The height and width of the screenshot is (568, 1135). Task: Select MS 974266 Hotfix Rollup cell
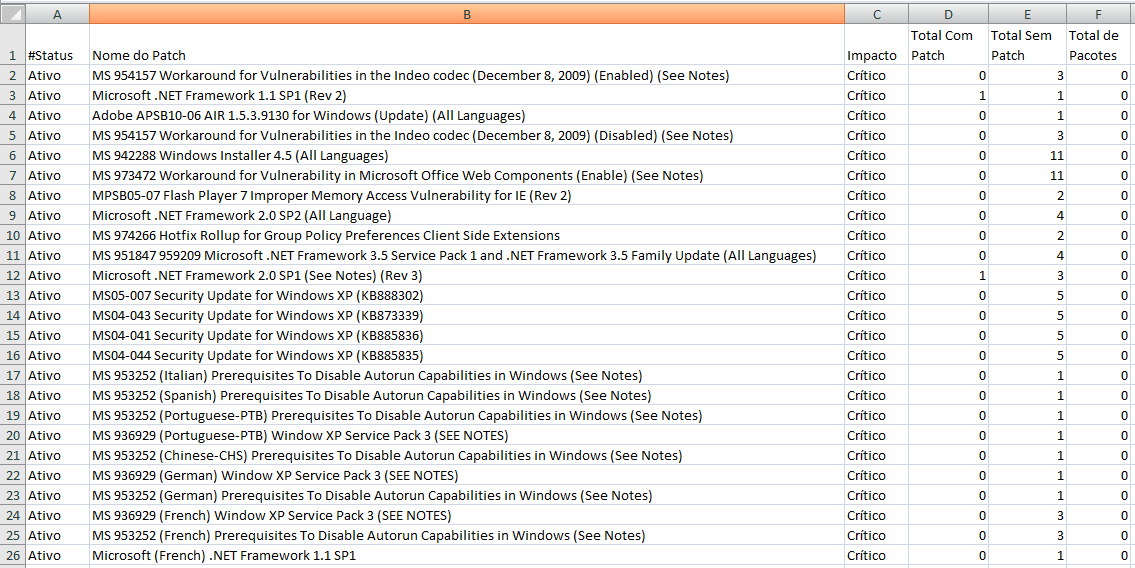coord(467,236)
